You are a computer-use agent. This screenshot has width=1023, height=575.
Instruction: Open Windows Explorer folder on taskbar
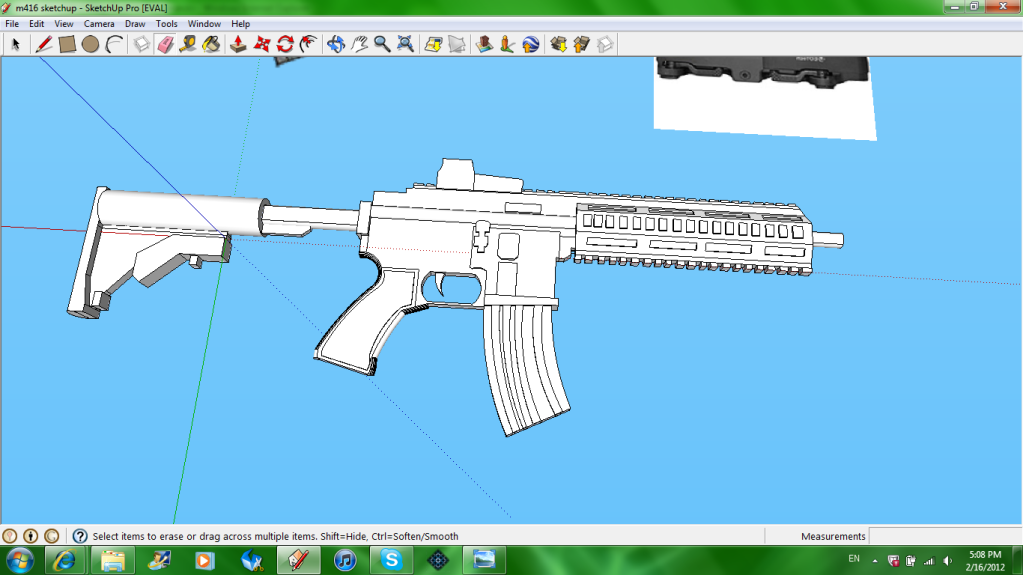(x=112, y=560)
